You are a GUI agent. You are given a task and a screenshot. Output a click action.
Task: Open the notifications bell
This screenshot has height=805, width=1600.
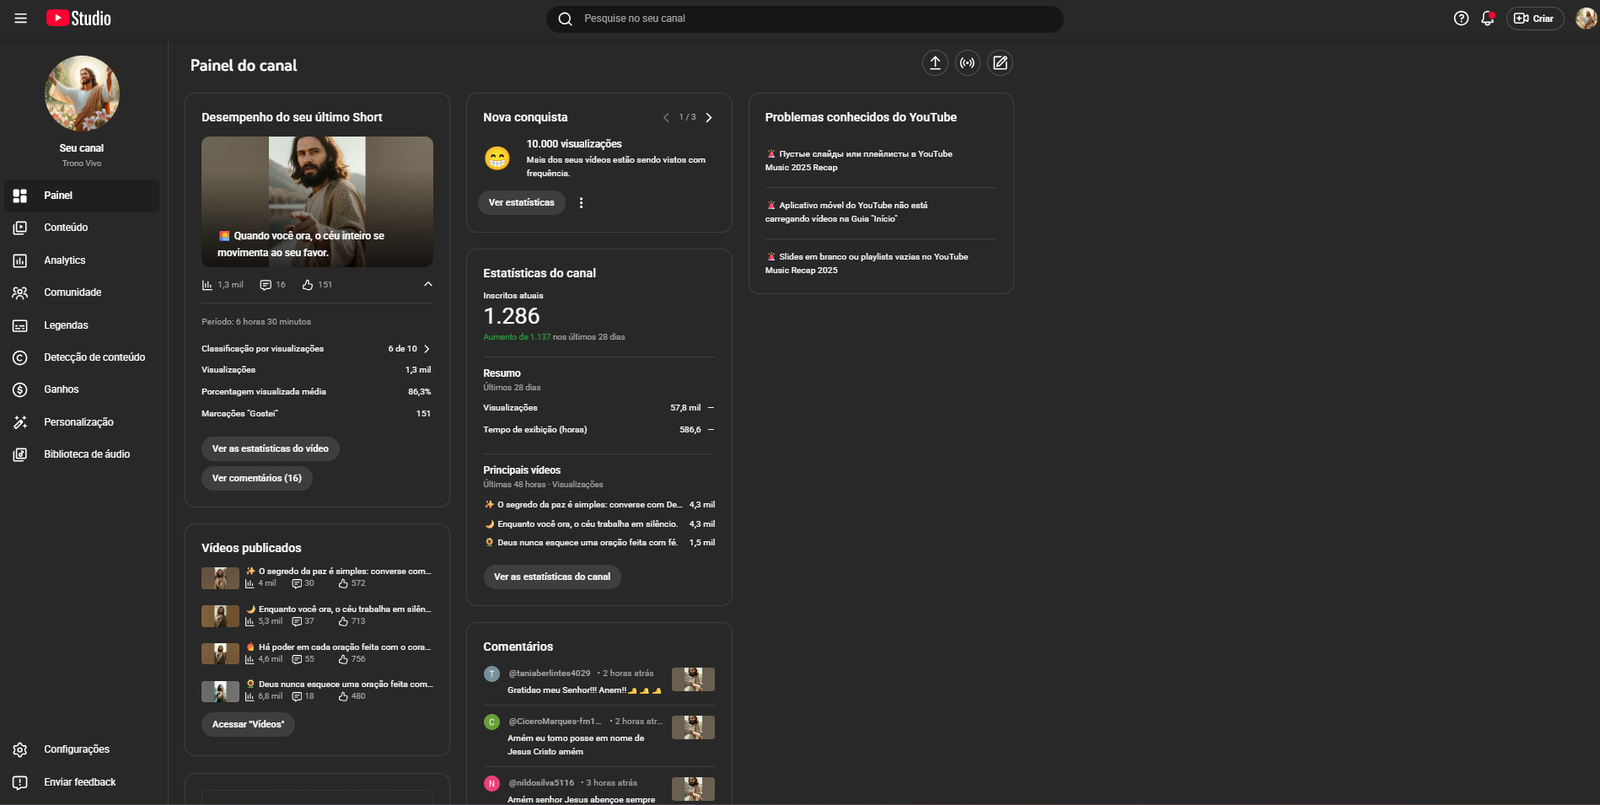click(x=1488, y=18)
